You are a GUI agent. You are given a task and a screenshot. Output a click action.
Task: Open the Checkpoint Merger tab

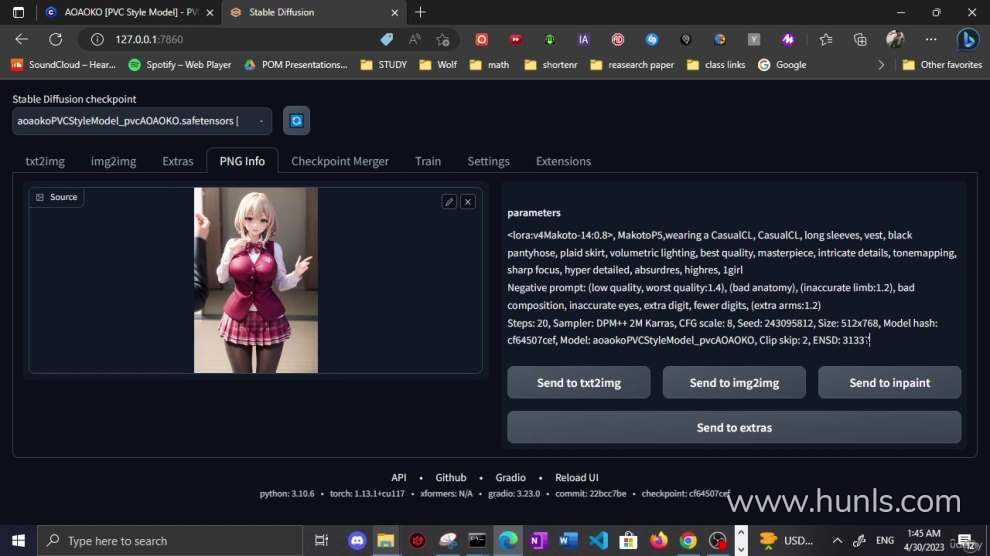click(x=340, y=161)
